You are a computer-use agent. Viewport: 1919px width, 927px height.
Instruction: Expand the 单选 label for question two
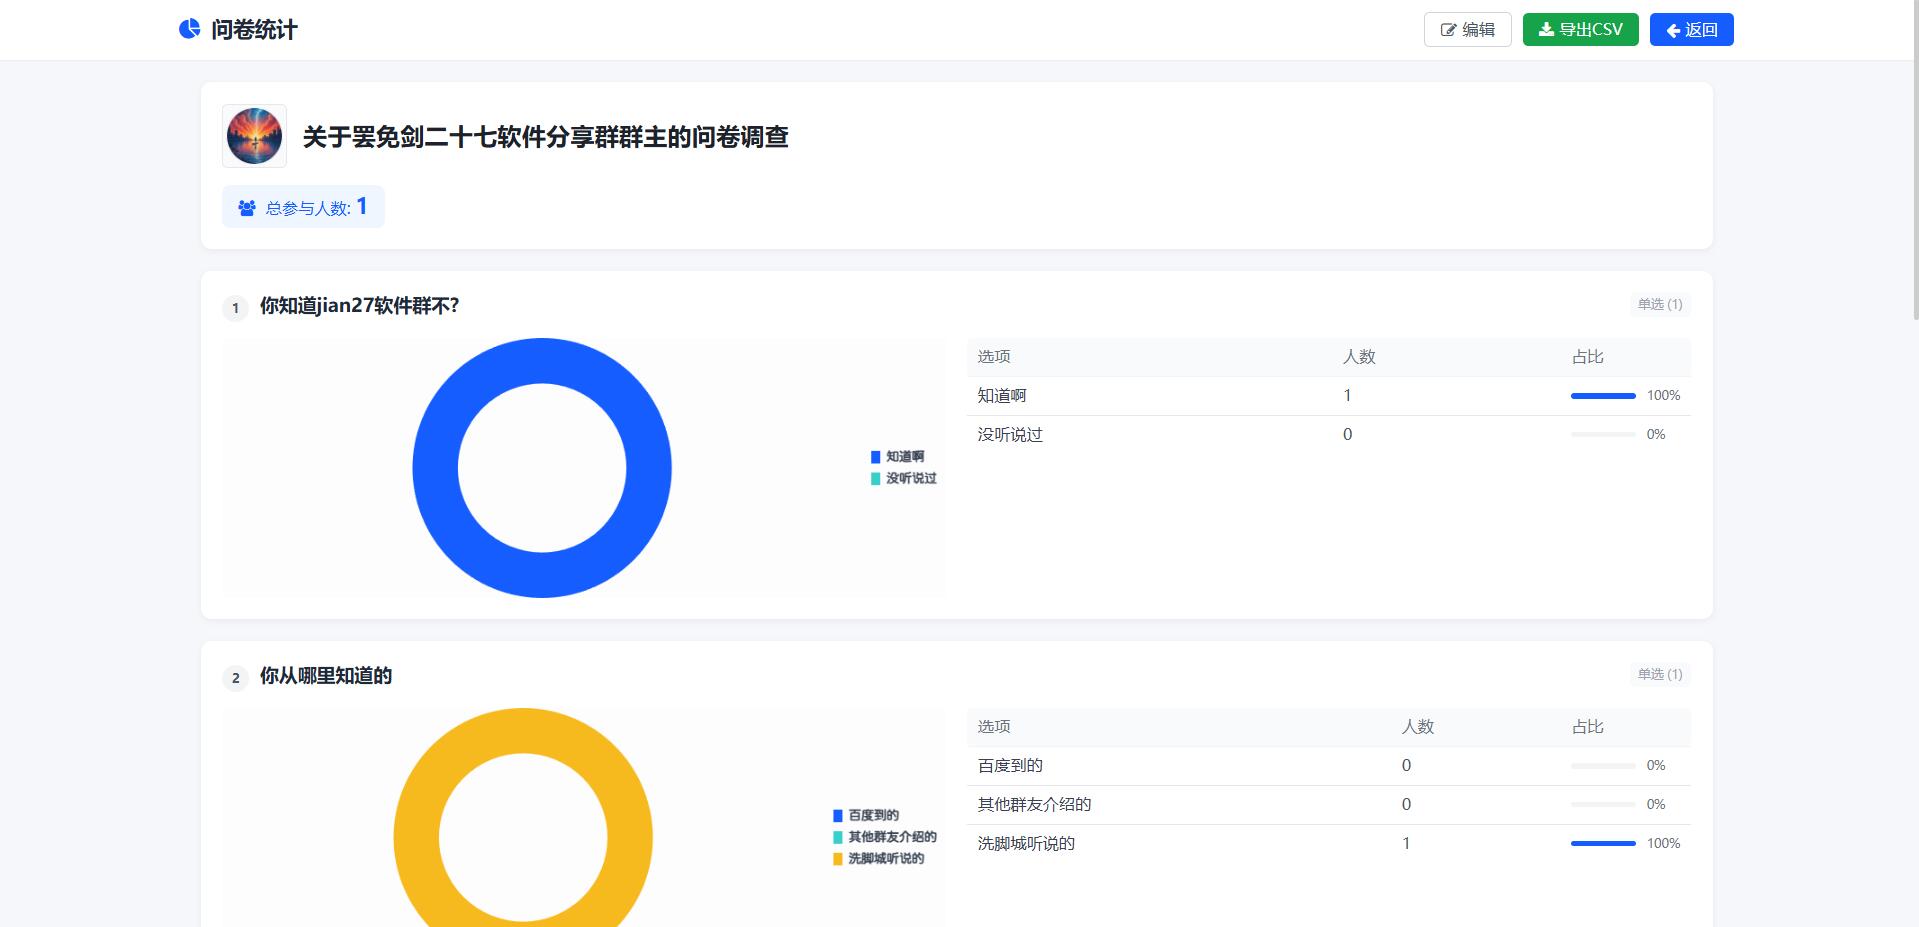1656,674
